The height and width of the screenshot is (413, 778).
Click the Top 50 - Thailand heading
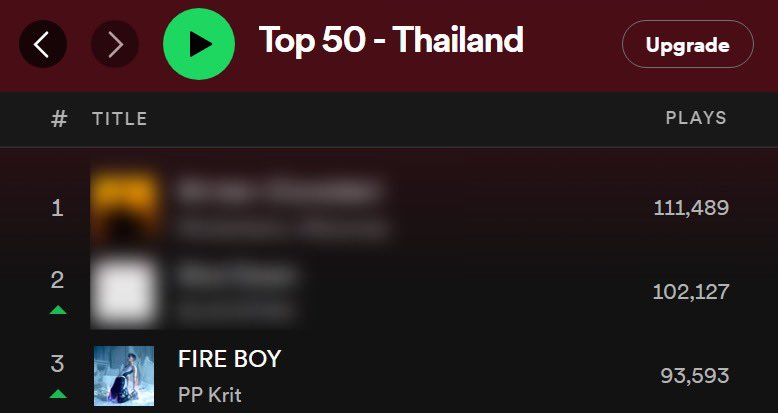[x=391, y=40]
